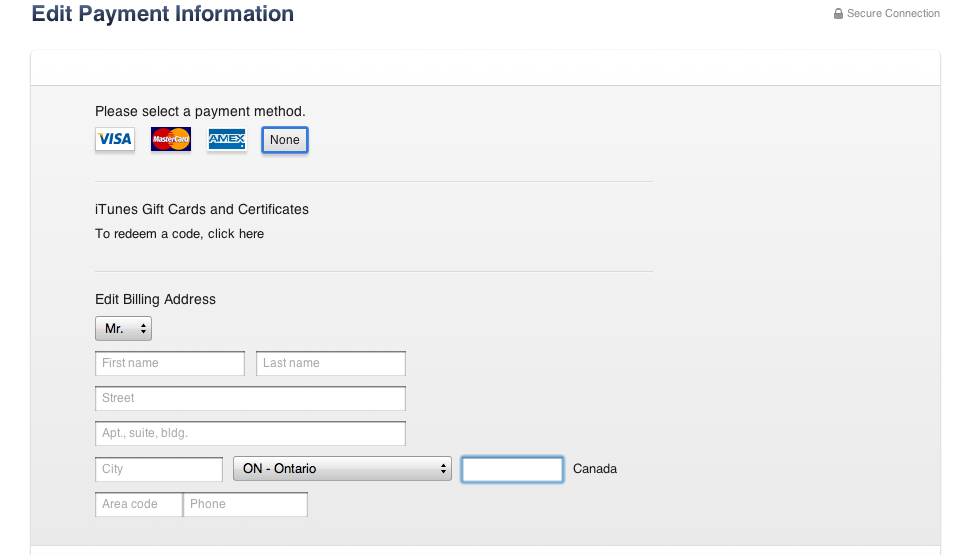The height and width of the screenshot is (555, 964).
Task: Click the iTunes Gift Cards and Certificates heading
Action: 202,209
